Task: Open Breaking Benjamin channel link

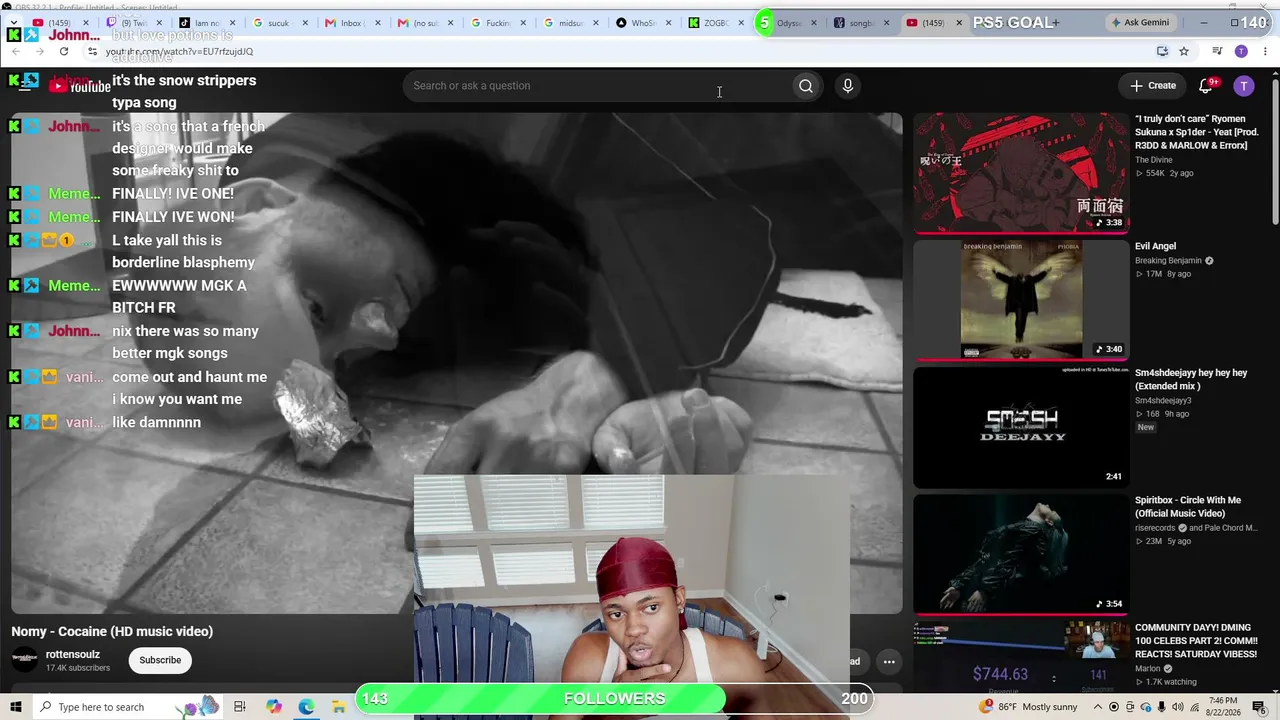Action: pyautogui.click(x=1168, y=261)
